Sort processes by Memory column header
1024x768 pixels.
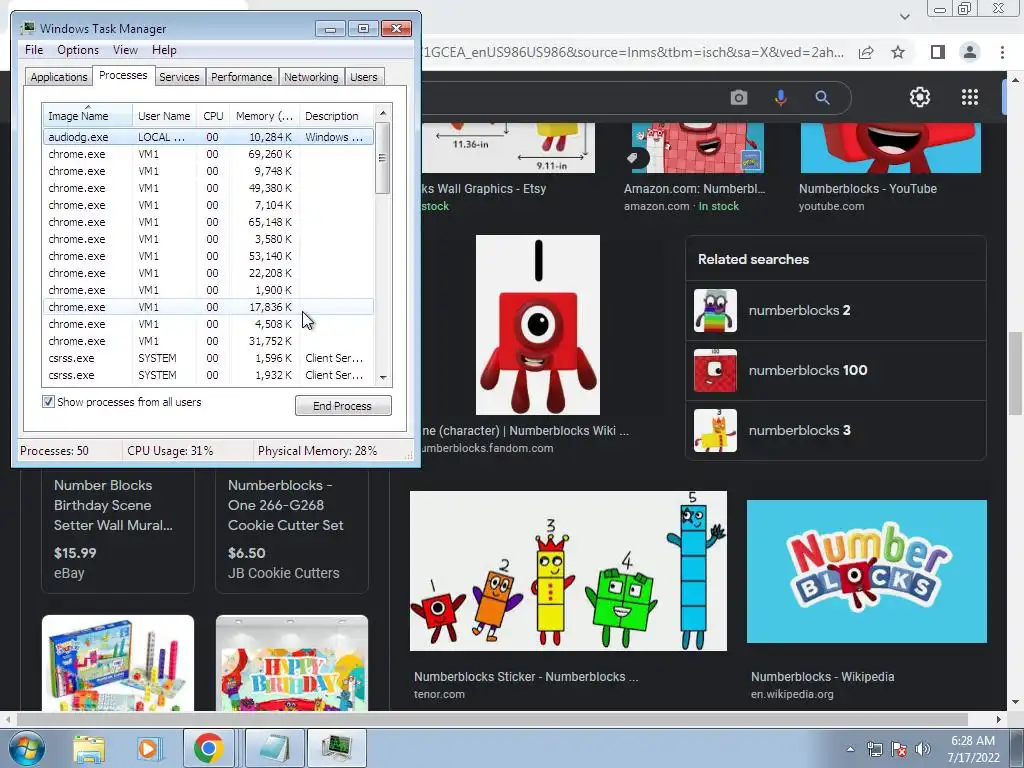264,116
